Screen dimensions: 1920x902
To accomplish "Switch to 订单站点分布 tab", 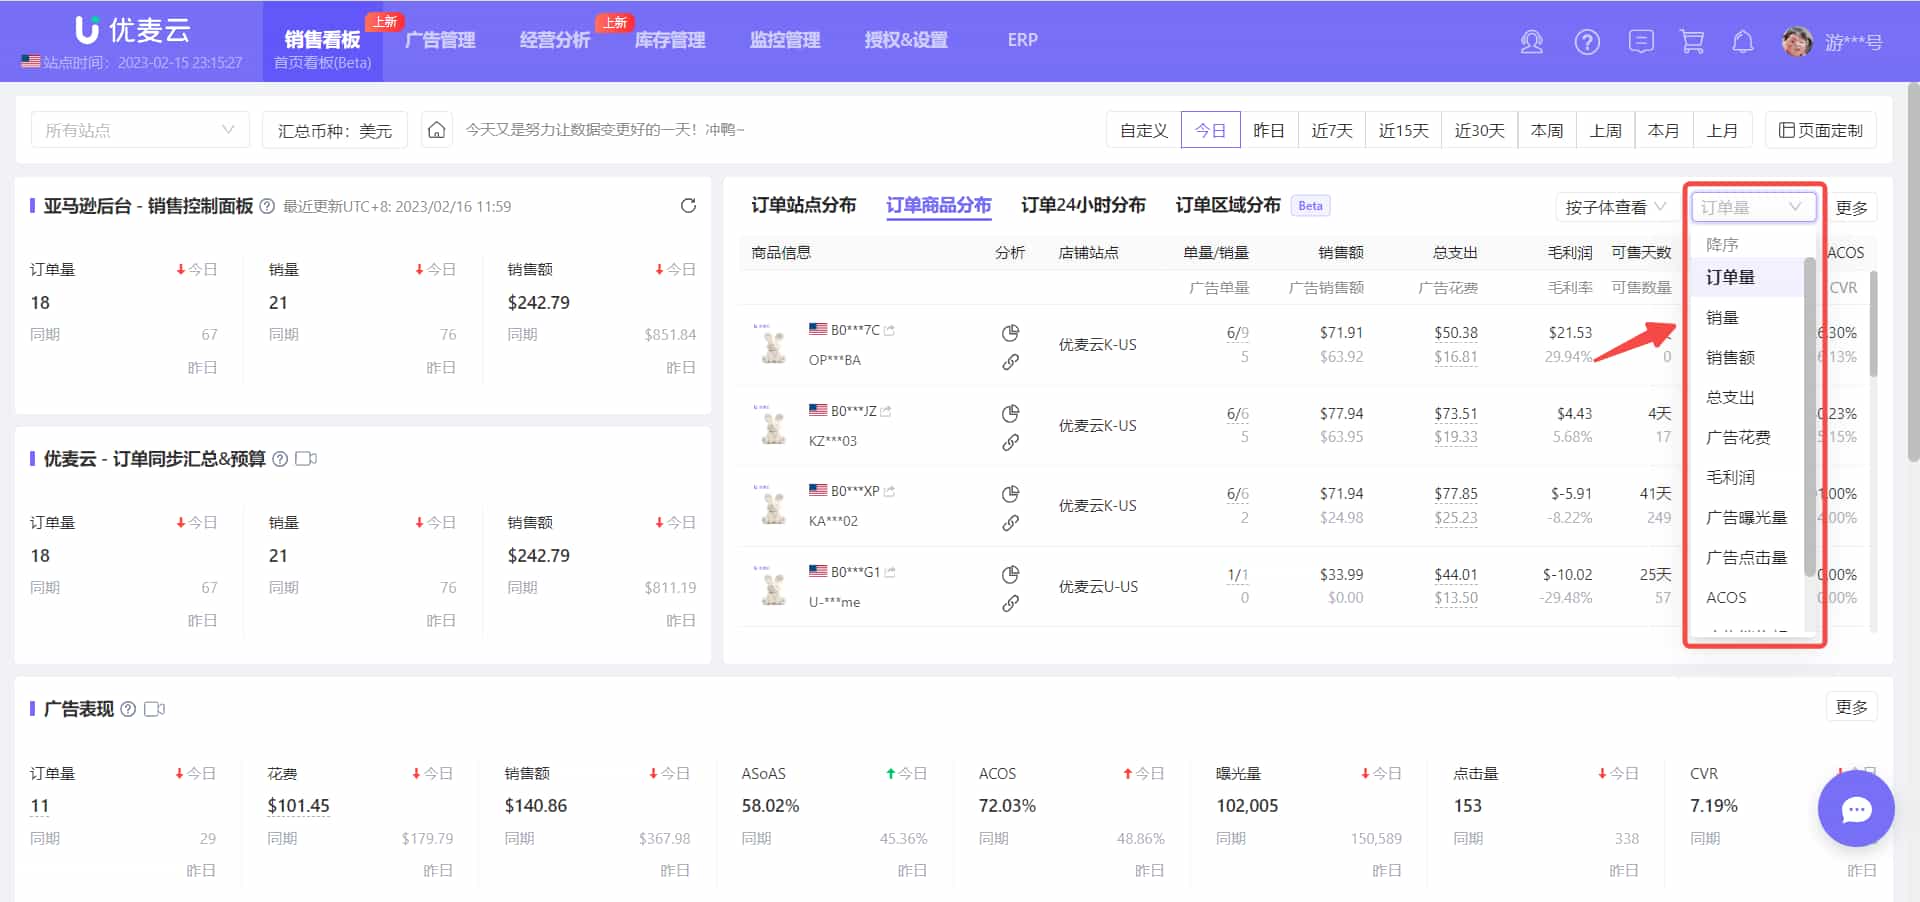I will point(804,205).
